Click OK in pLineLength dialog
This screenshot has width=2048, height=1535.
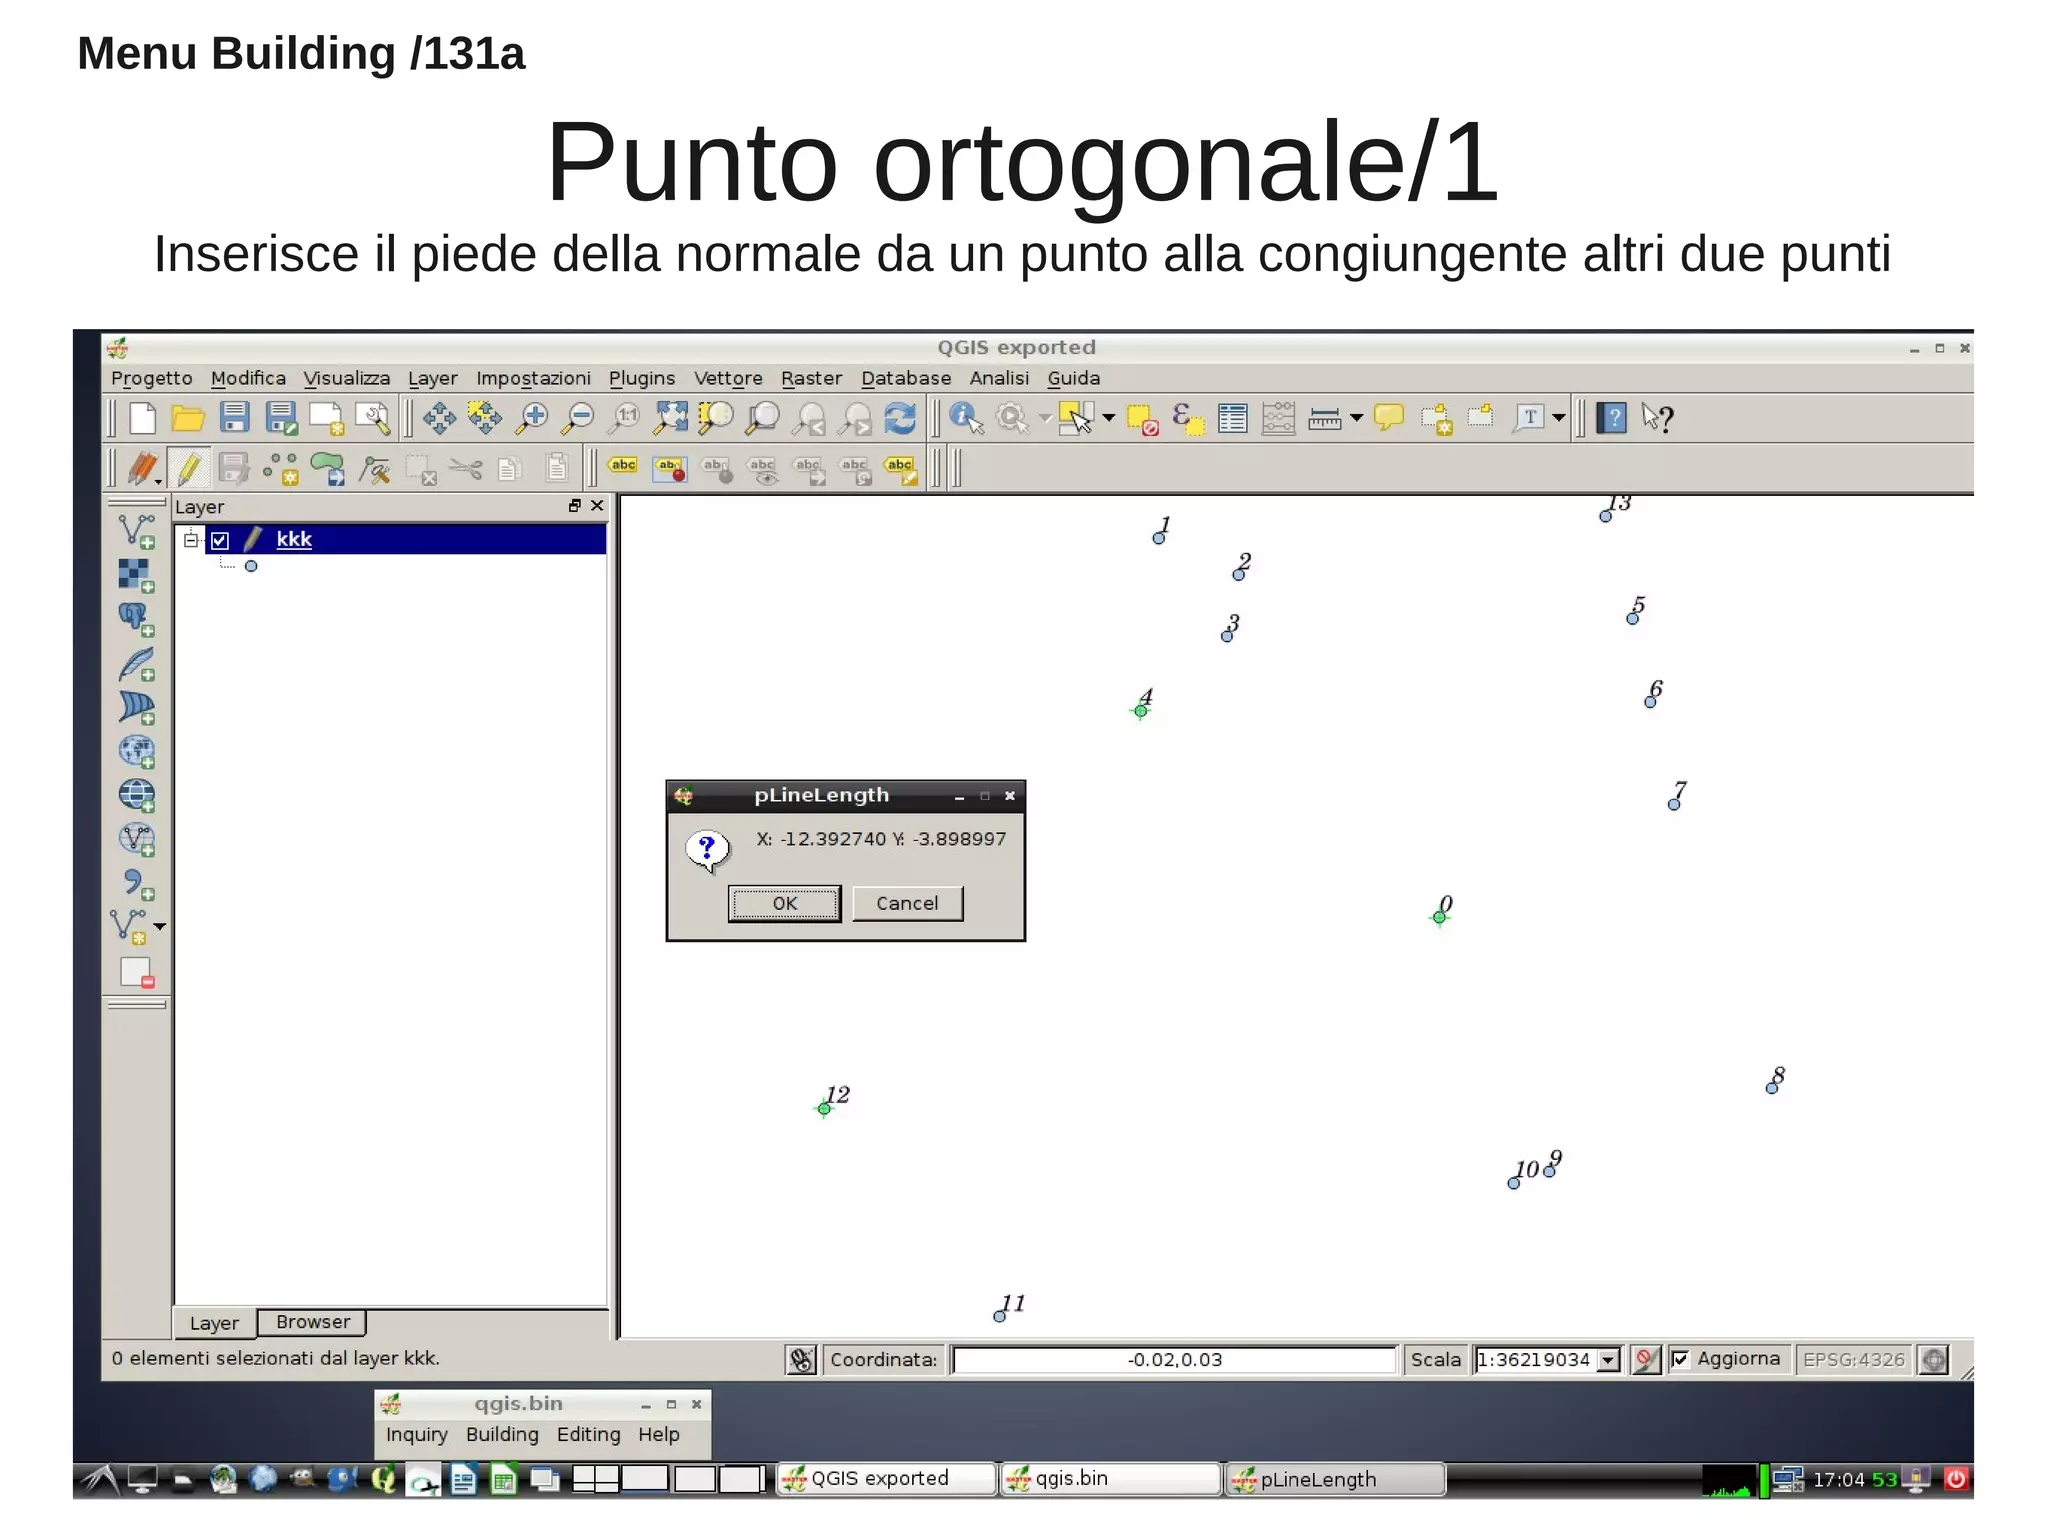[785, 904]
